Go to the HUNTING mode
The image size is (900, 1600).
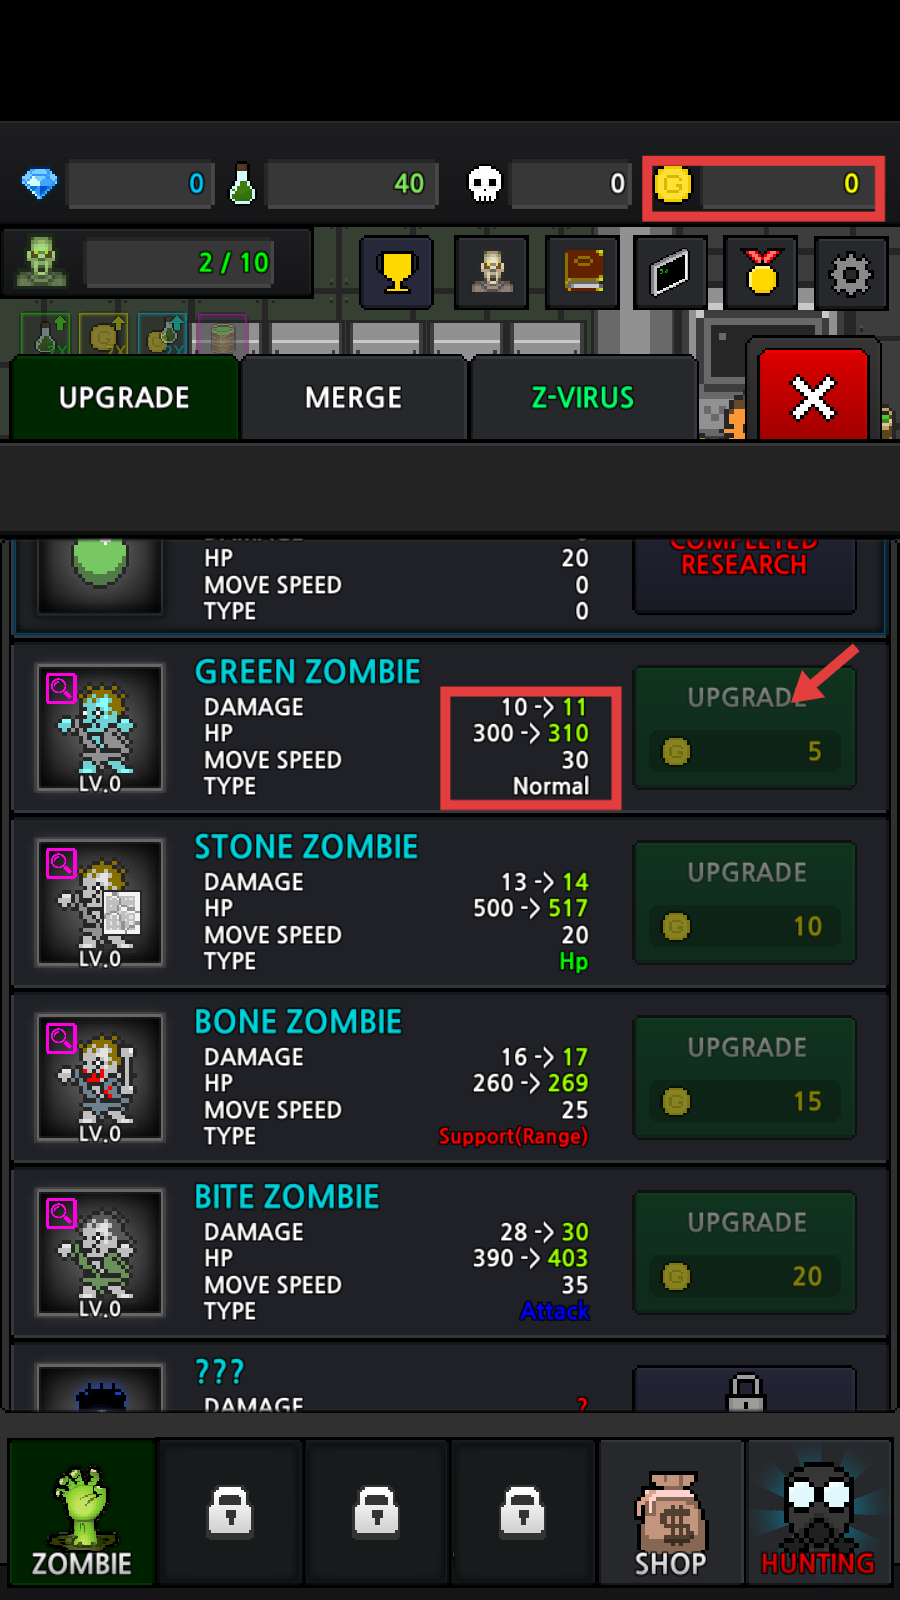819,1513
